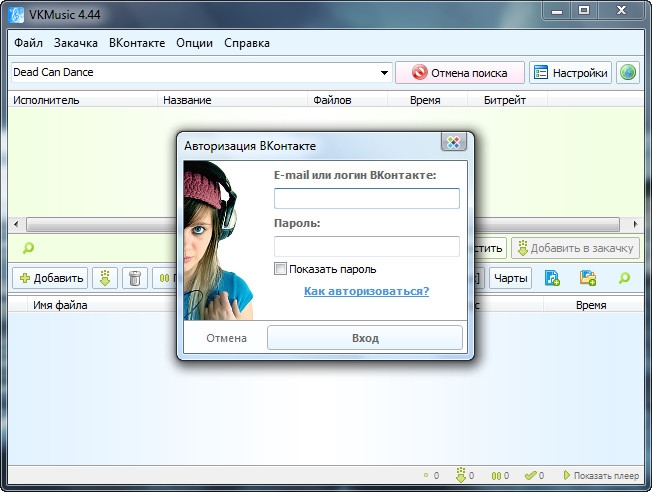Viewport: 652px width, 492px height.
Task: Click the completed downloads checkmark counter
Action: click(x=534, y=475)
